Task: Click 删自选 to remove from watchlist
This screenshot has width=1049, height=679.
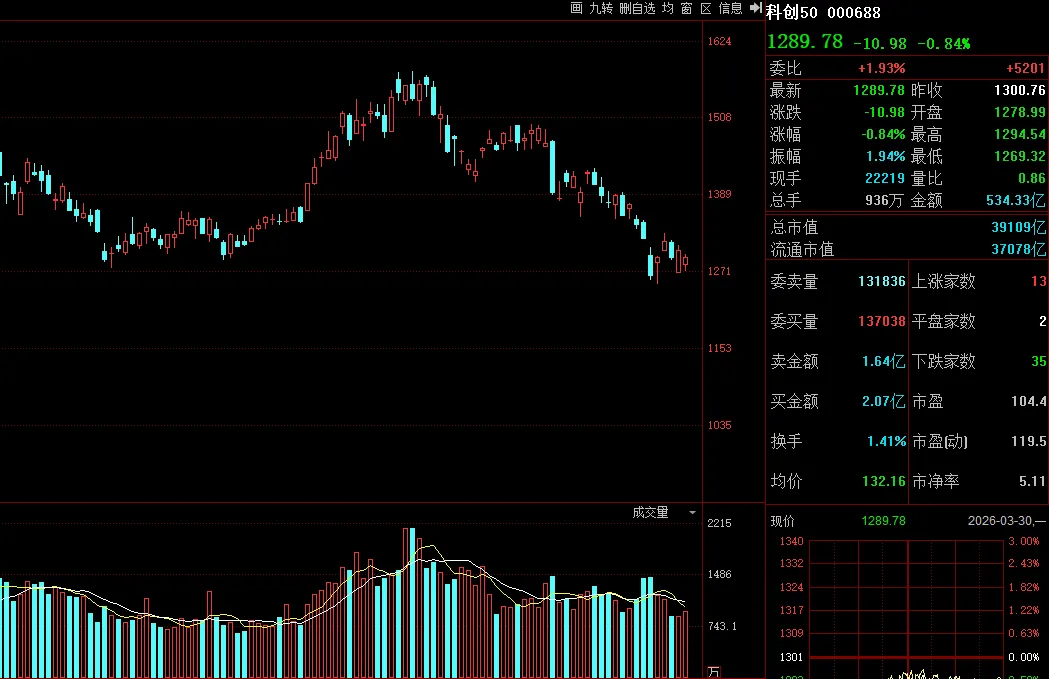Action: [x=637, y=8]
